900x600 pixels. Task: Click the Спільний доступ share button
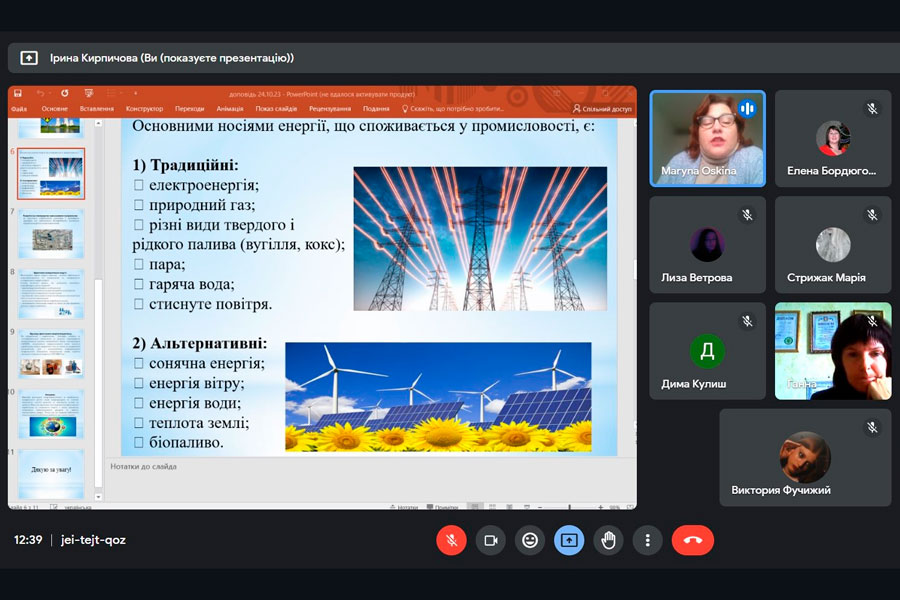point(602,109)
